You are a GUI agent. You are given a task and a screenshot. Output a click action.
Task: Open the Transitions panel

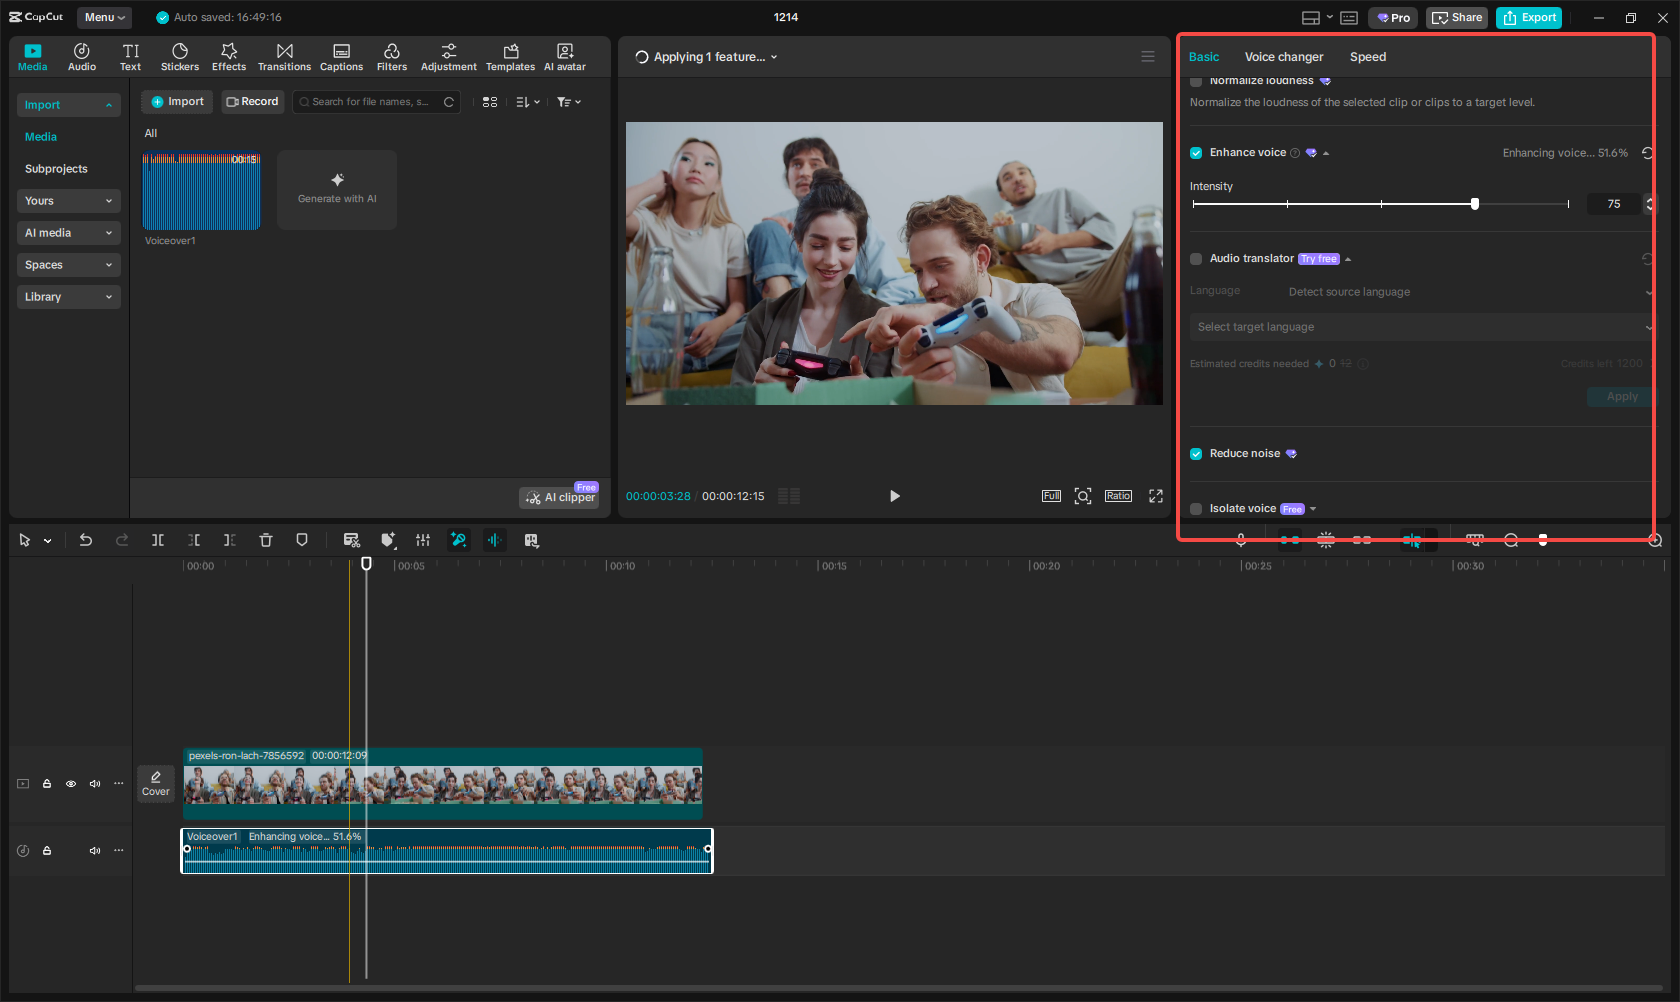coord(284,57)
